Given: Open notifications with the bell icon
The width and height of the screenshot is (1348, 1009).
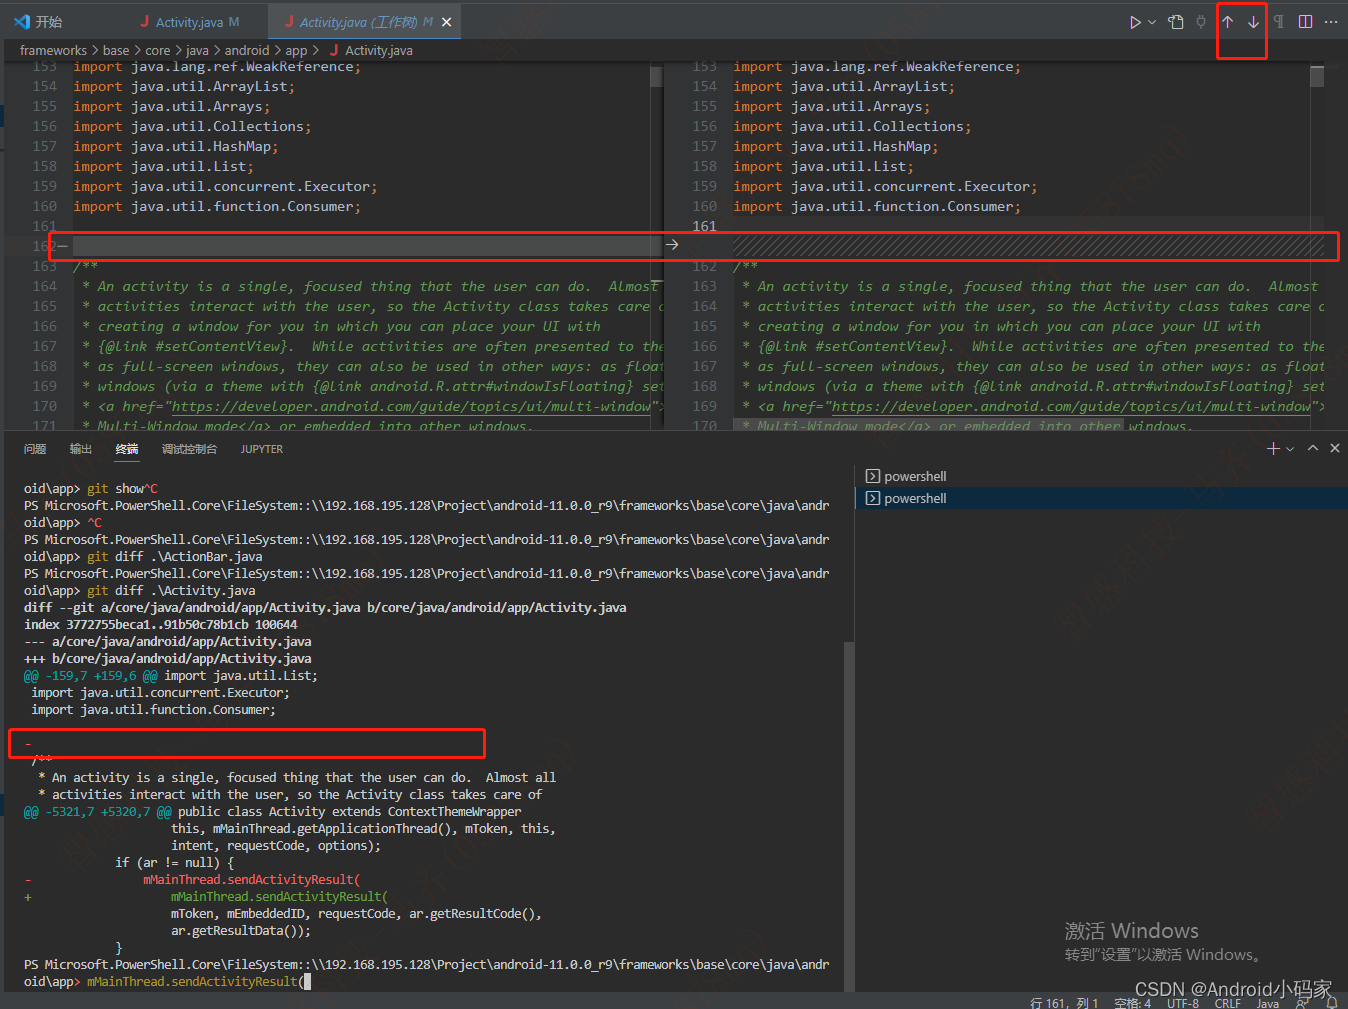Looking at the screenshot, I should pyautogui.click(x=1332, y=1002).
